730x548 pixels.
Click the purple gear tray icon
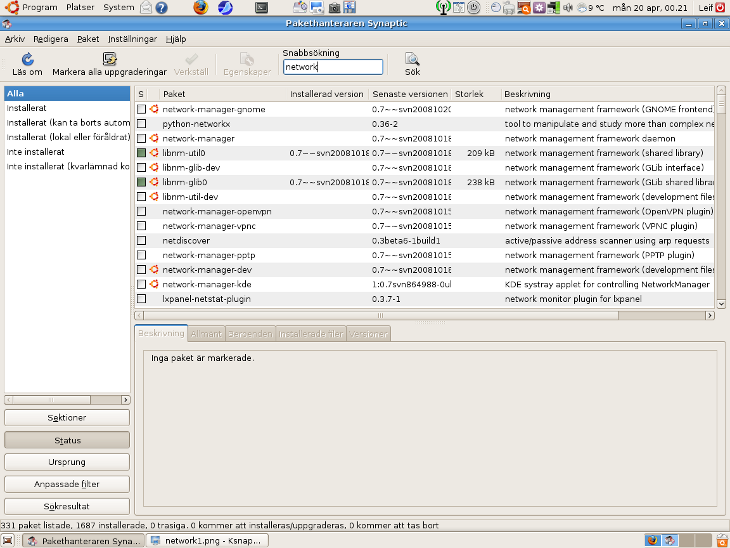tap(539, 8)
